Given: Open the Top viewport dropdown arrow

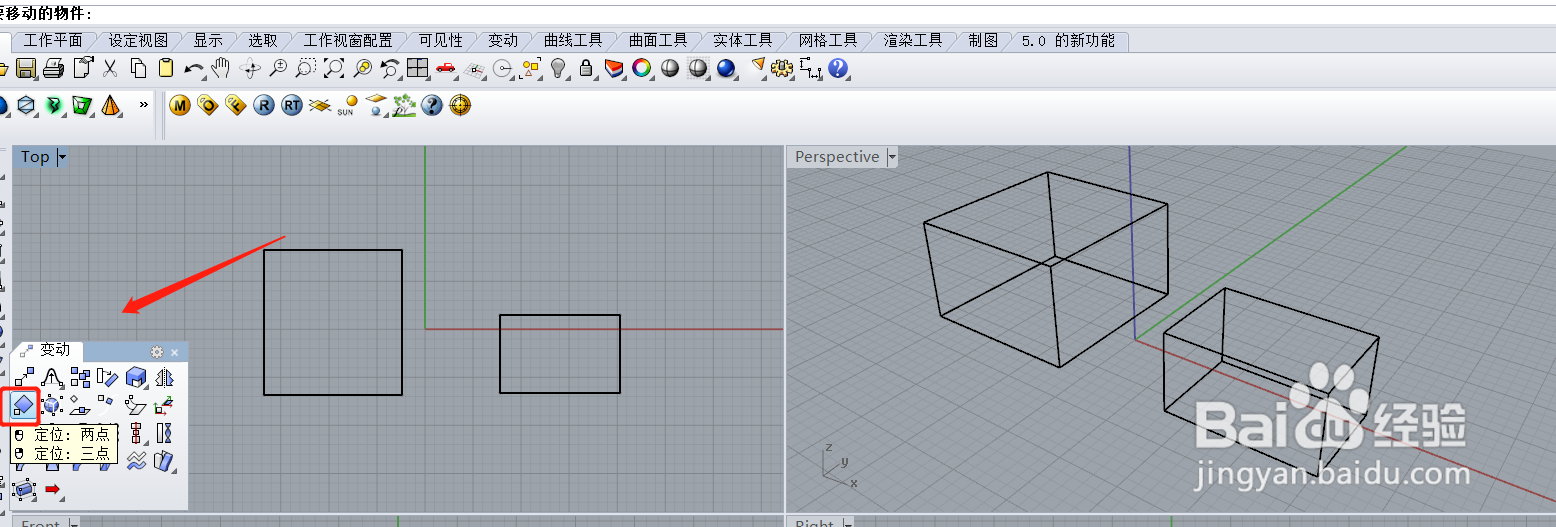Looking at the screenshot, I should [x=62, y=157].
